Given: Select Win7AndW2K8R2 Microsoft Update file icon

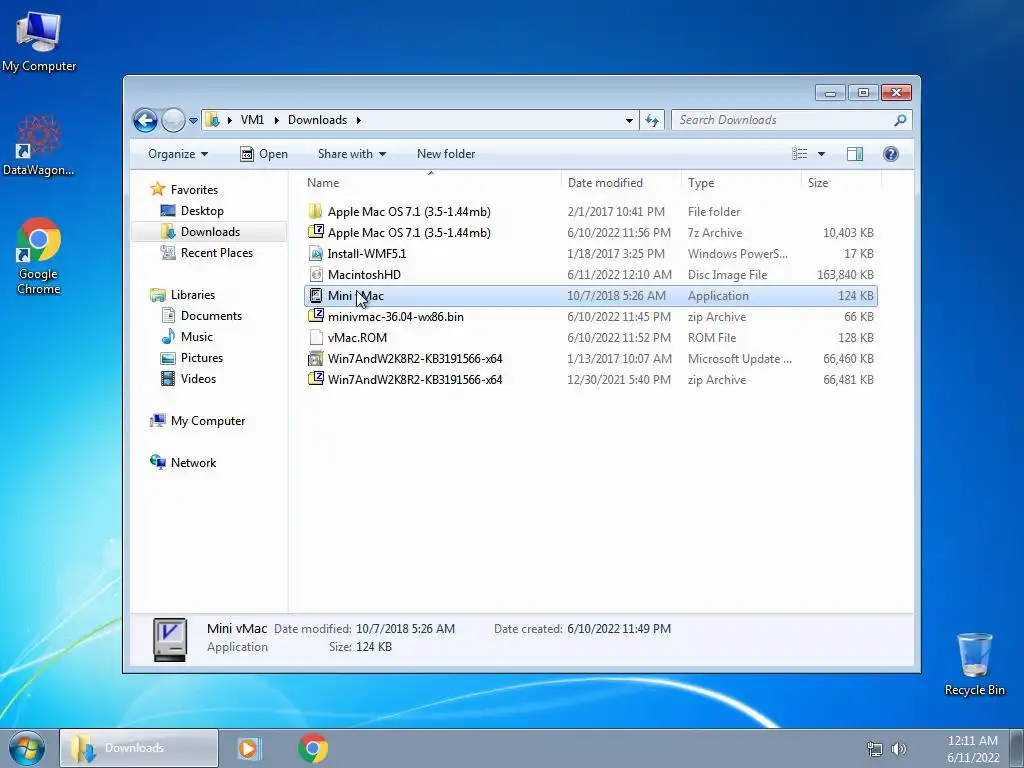Looking at the screenshot, I should point(316,359).
